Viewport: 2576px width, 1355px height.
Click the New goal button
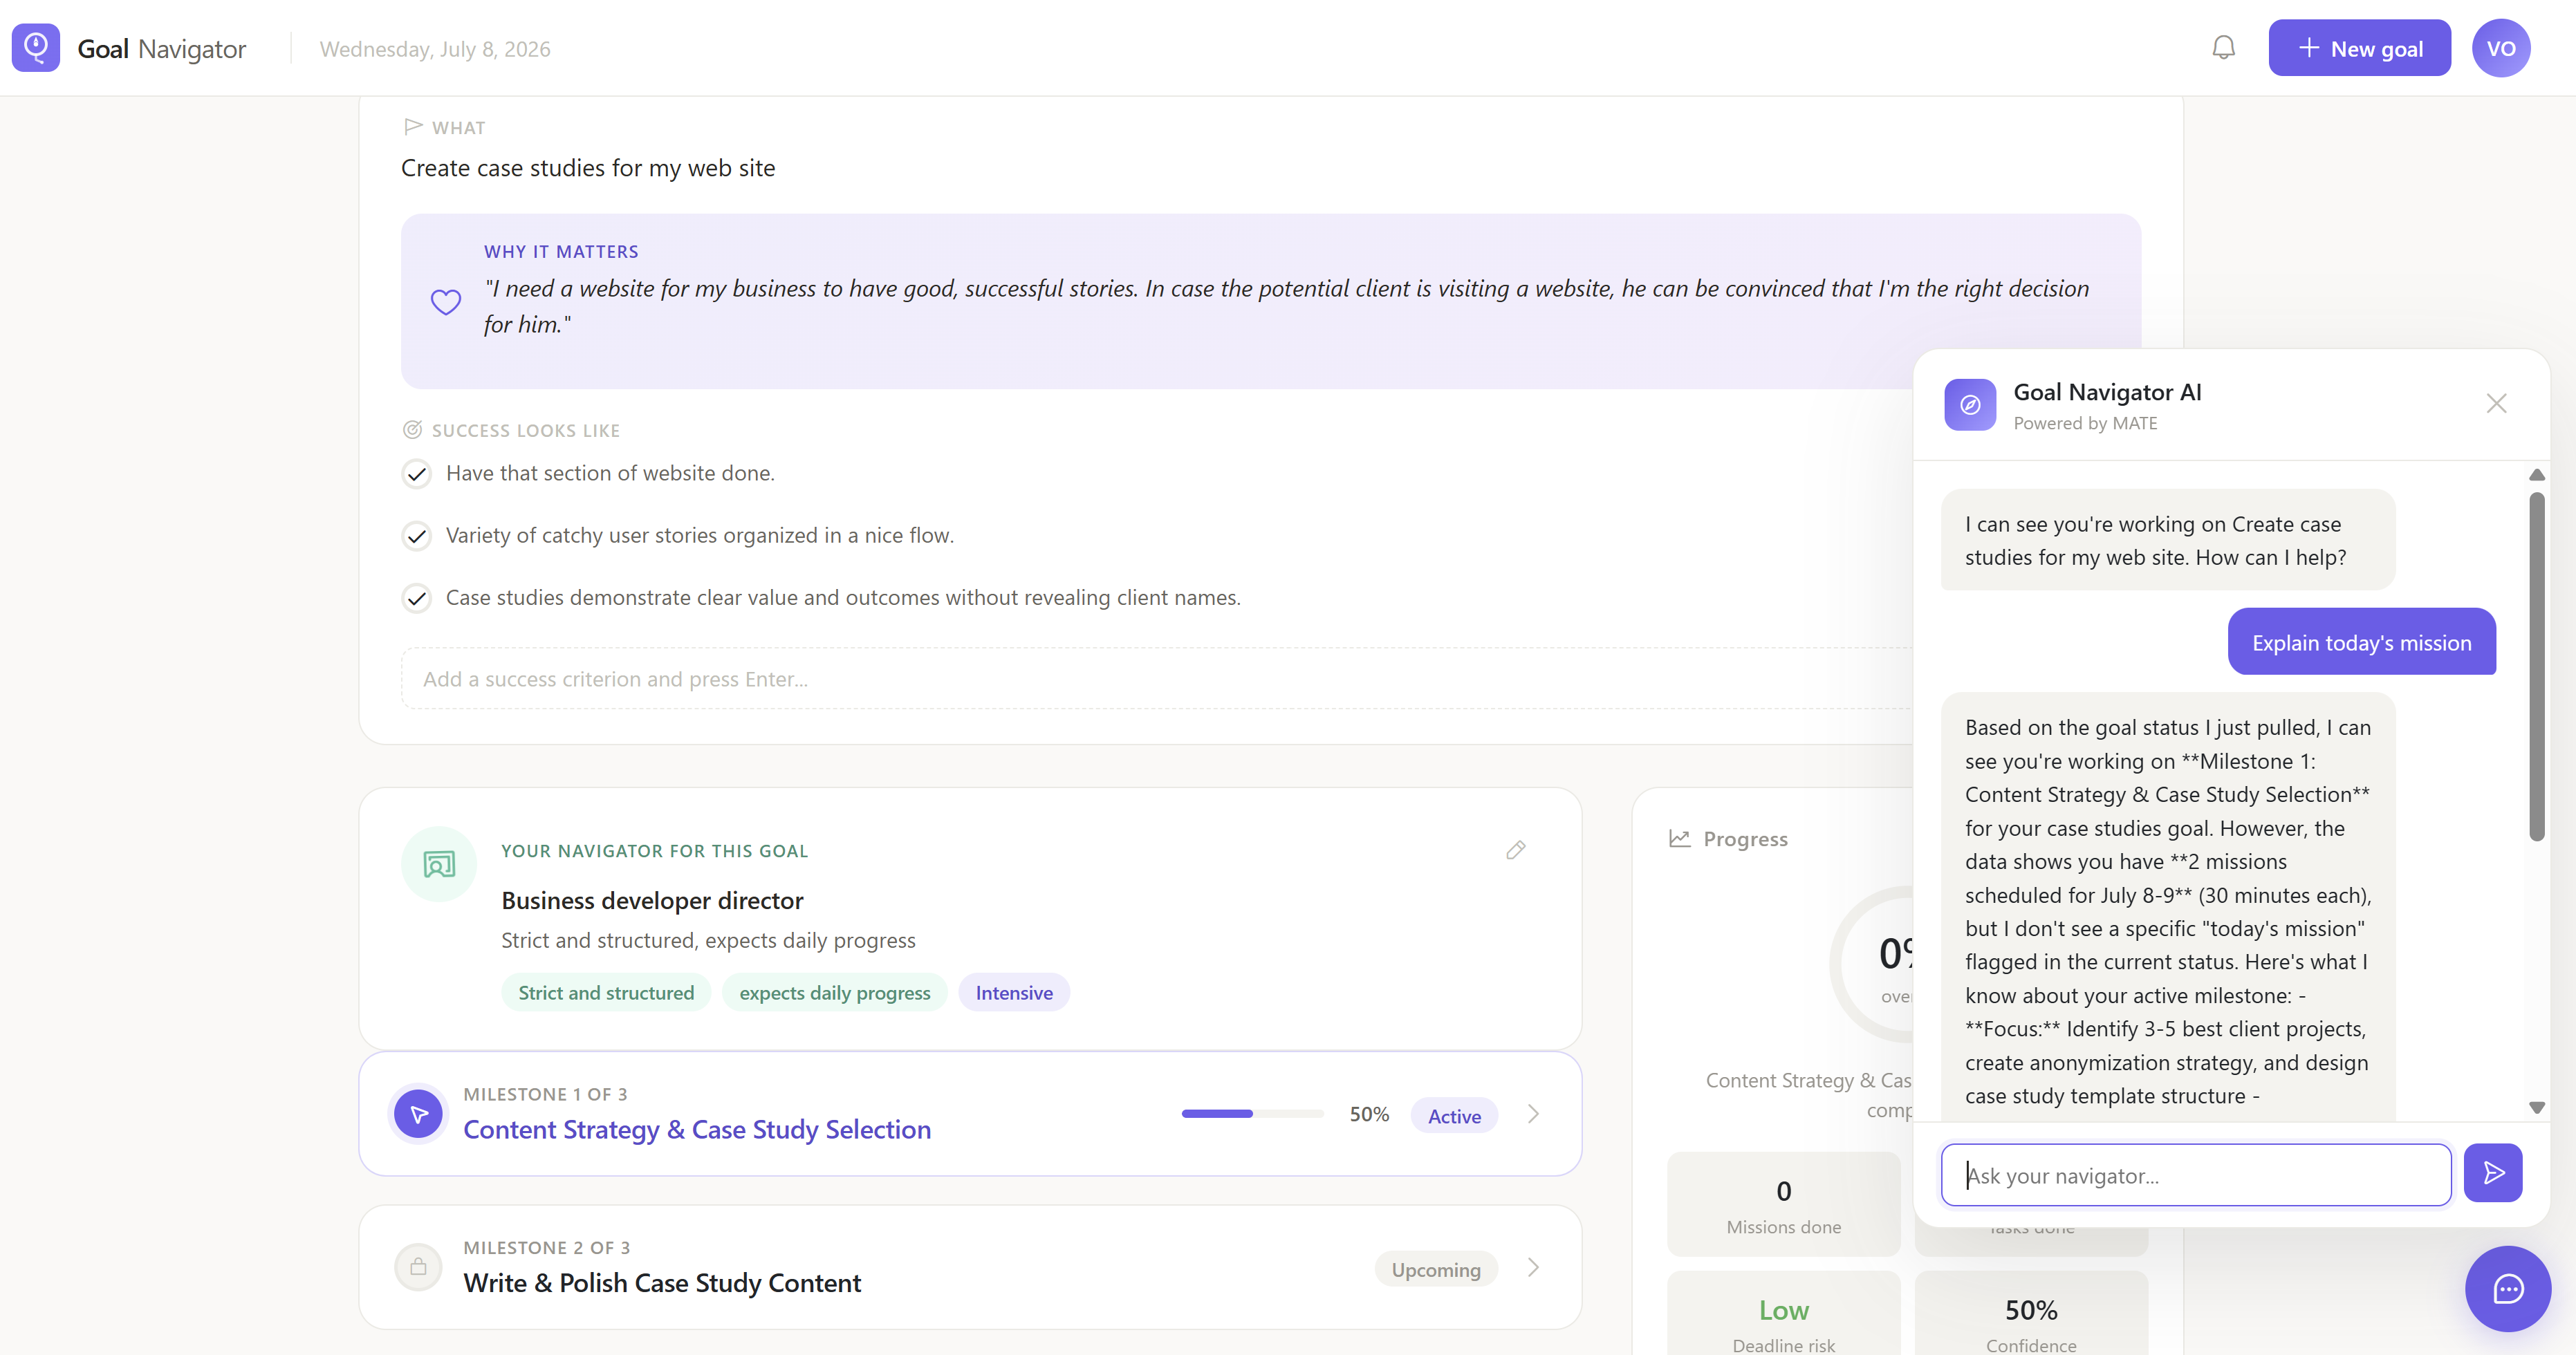(2359, 48)
